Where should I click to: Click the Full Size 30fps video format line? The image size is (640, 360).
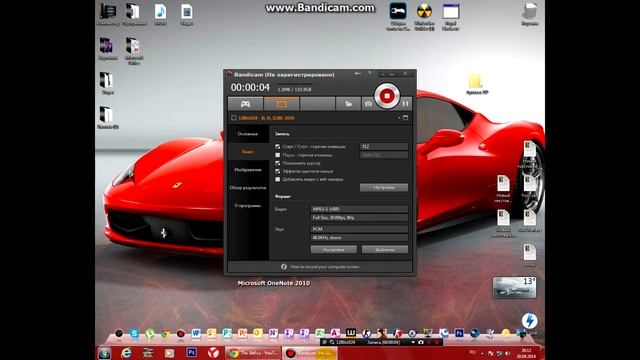[x=359, y=218]
